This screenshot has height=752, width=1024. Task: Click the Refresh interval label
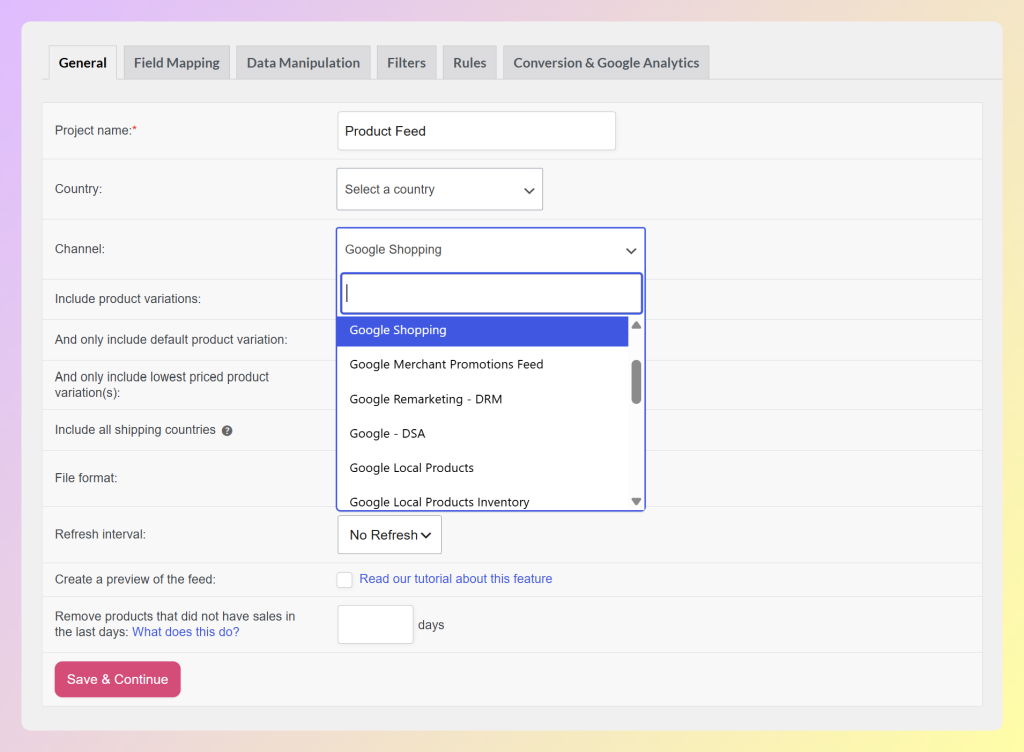coord(101,535)
